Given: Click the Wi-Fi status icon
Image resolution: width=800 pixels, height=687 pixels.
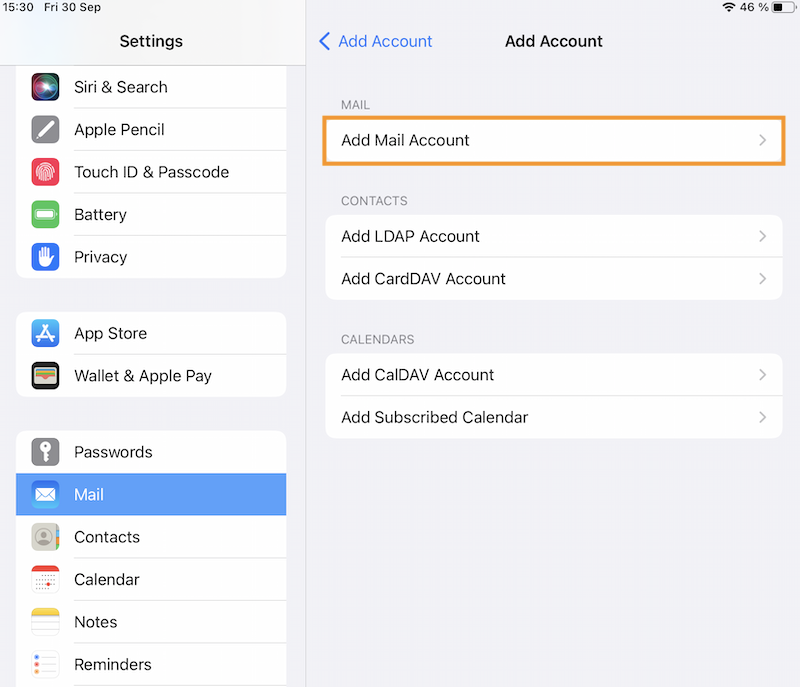Looking at the screenshot, I should tap(727, 7).
